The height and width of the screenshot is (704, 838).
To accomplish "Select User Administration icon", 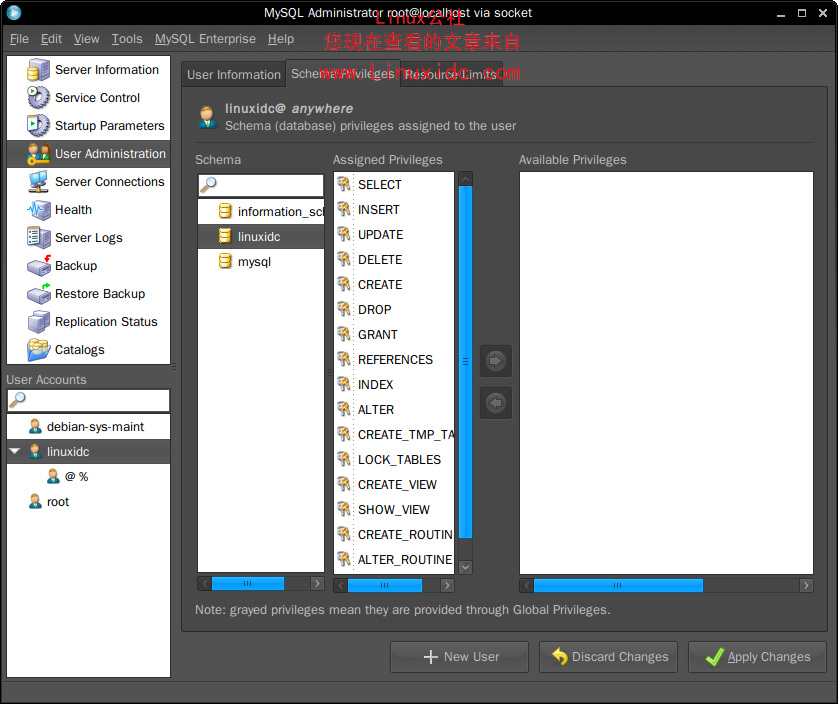I will [38, 154].
